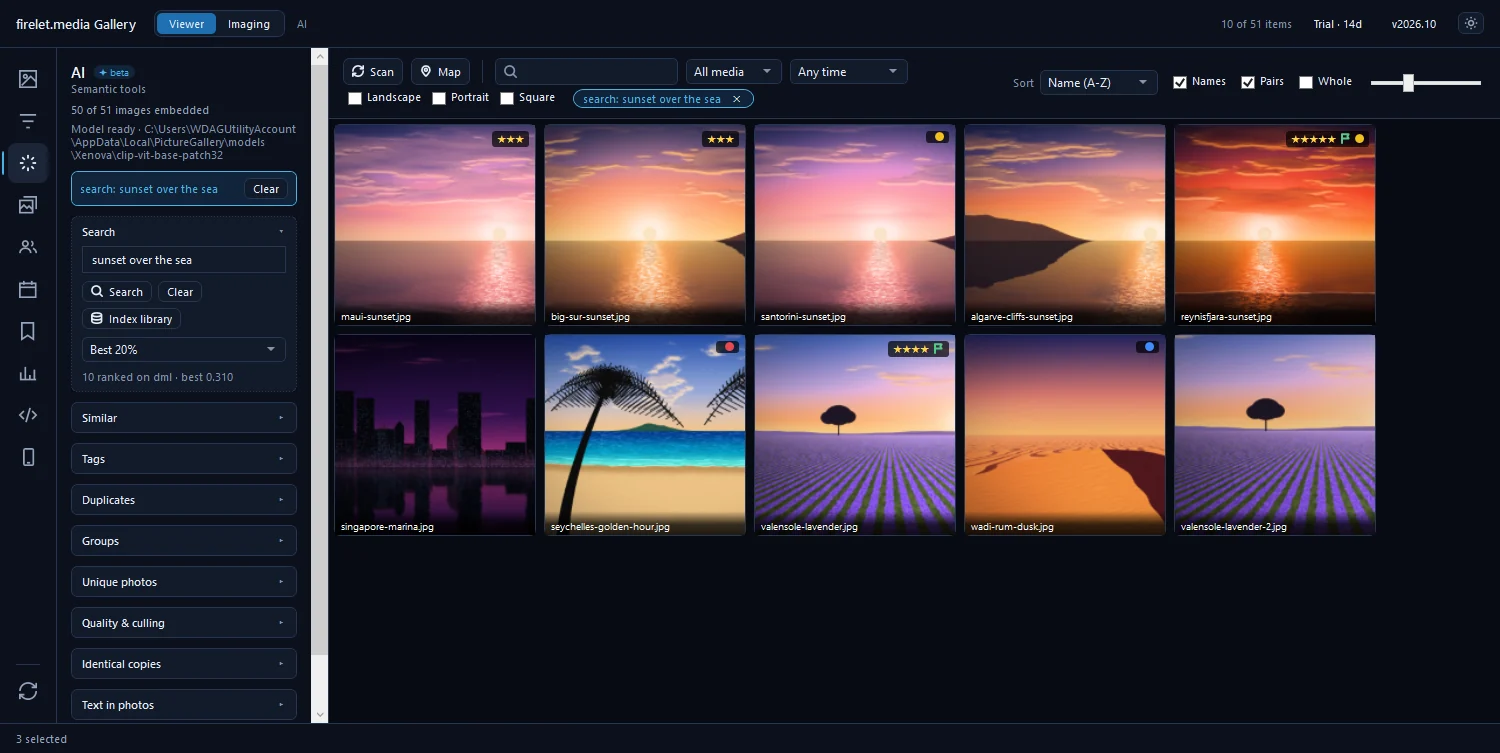
Task: Open the Any time dropdown
Action: click(x=848, y=72)
